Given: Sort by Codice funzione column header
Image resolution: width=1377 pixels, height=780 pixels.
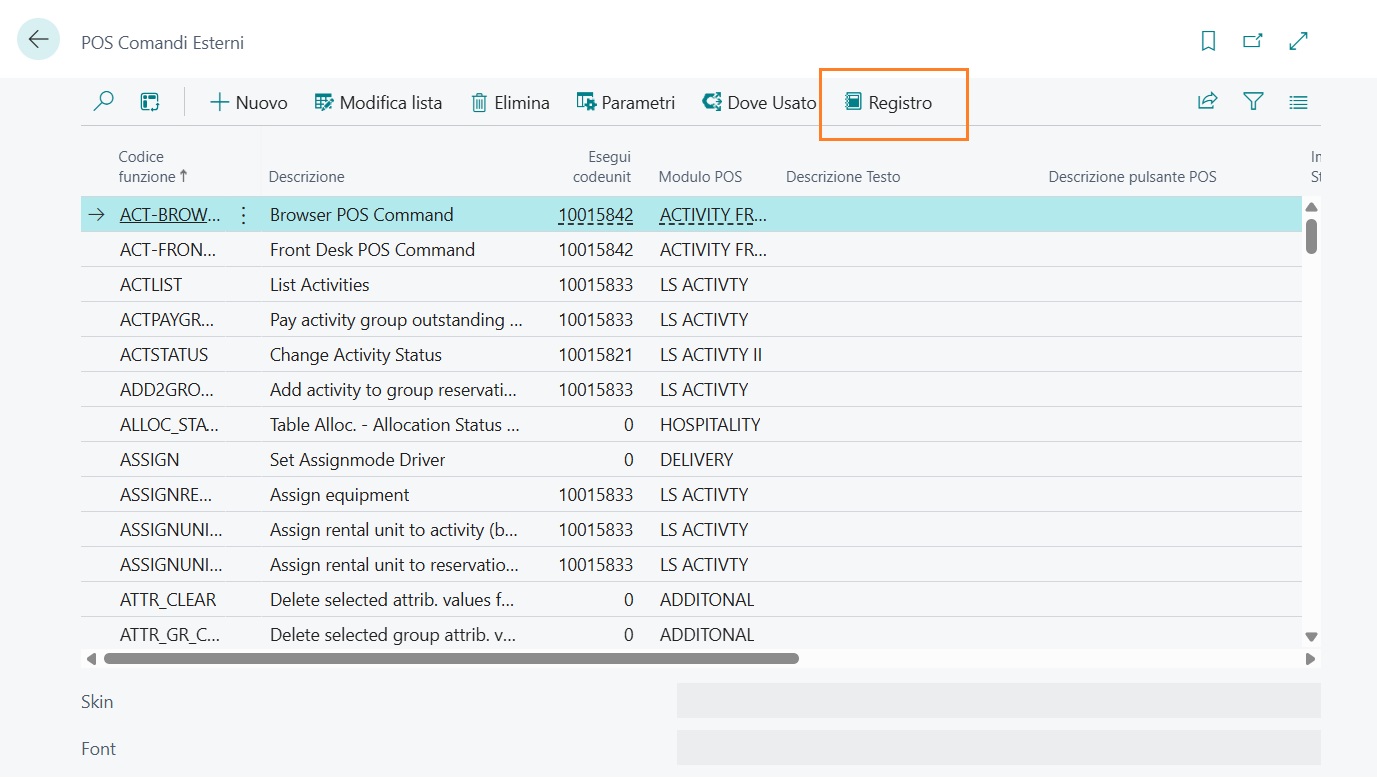Looking at the screenshot, I should point(153,166).
